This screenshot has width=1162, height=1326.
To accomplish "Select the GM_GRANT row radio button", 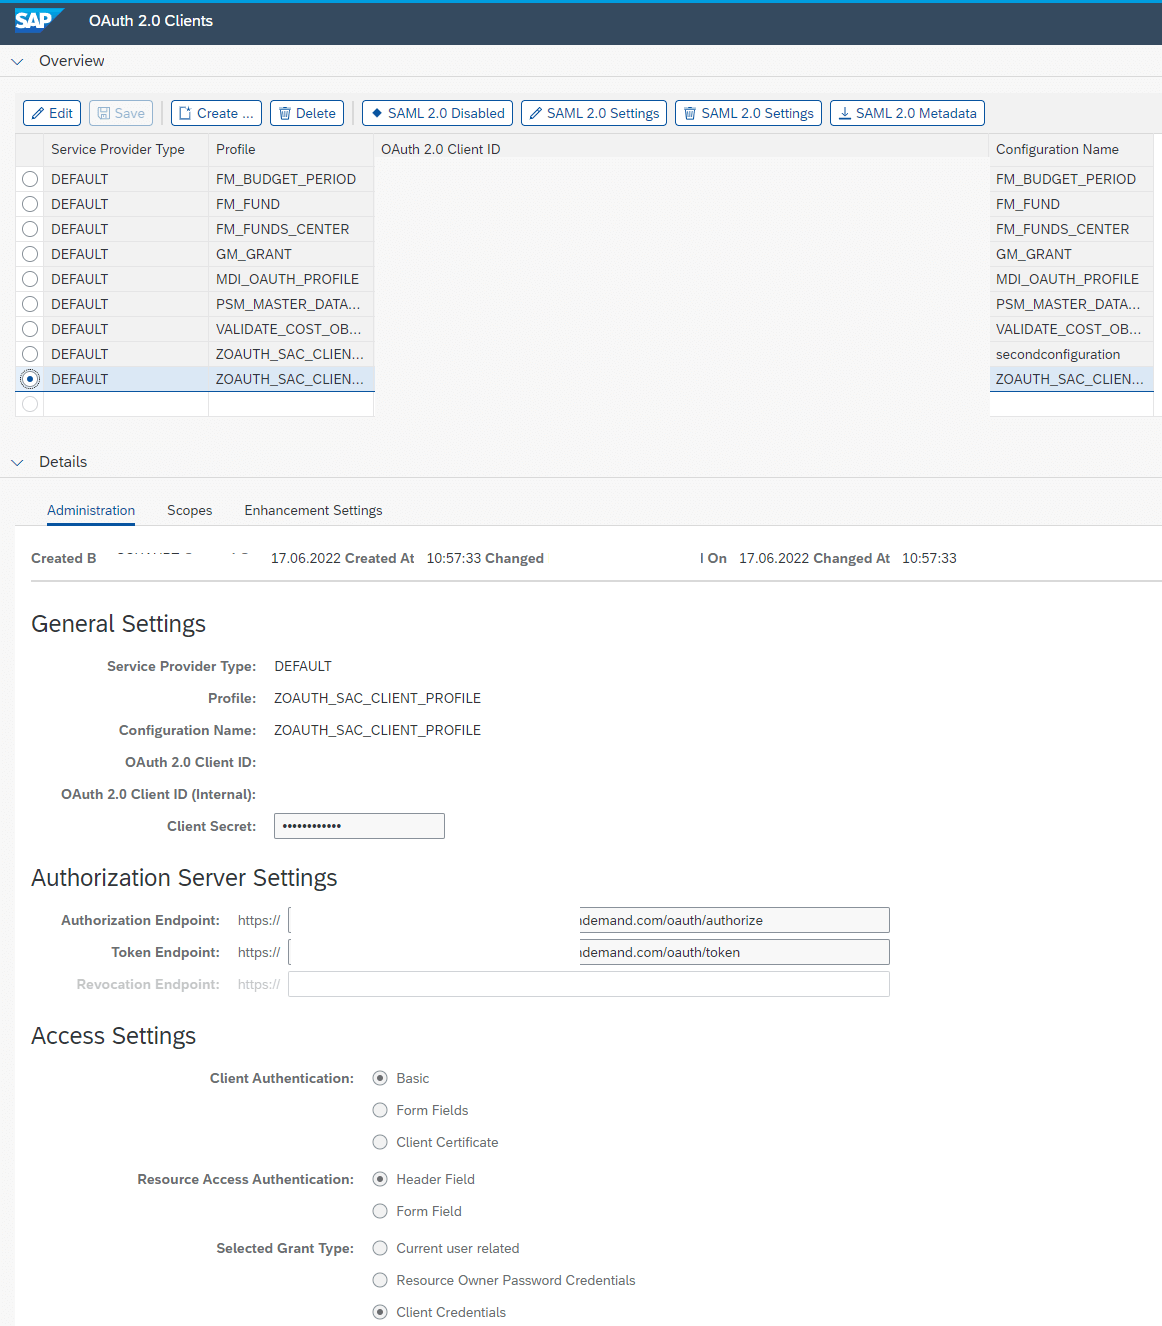I will pos(30,254).
